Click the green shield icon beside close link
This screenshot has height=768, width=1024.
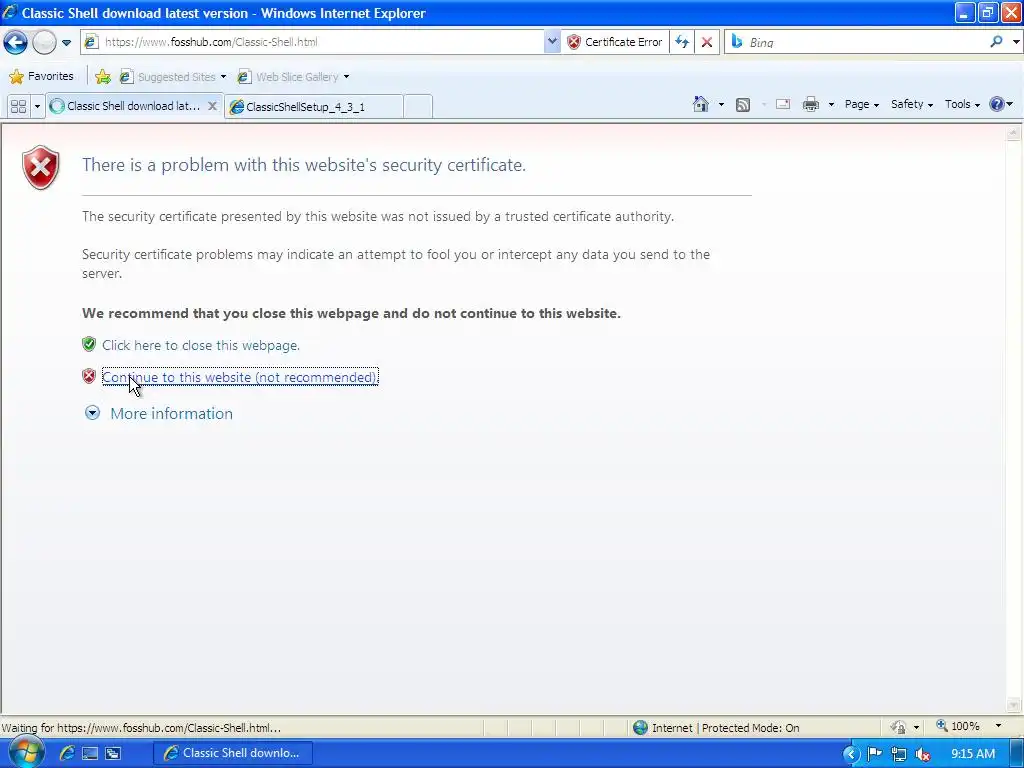pos(89,344)
